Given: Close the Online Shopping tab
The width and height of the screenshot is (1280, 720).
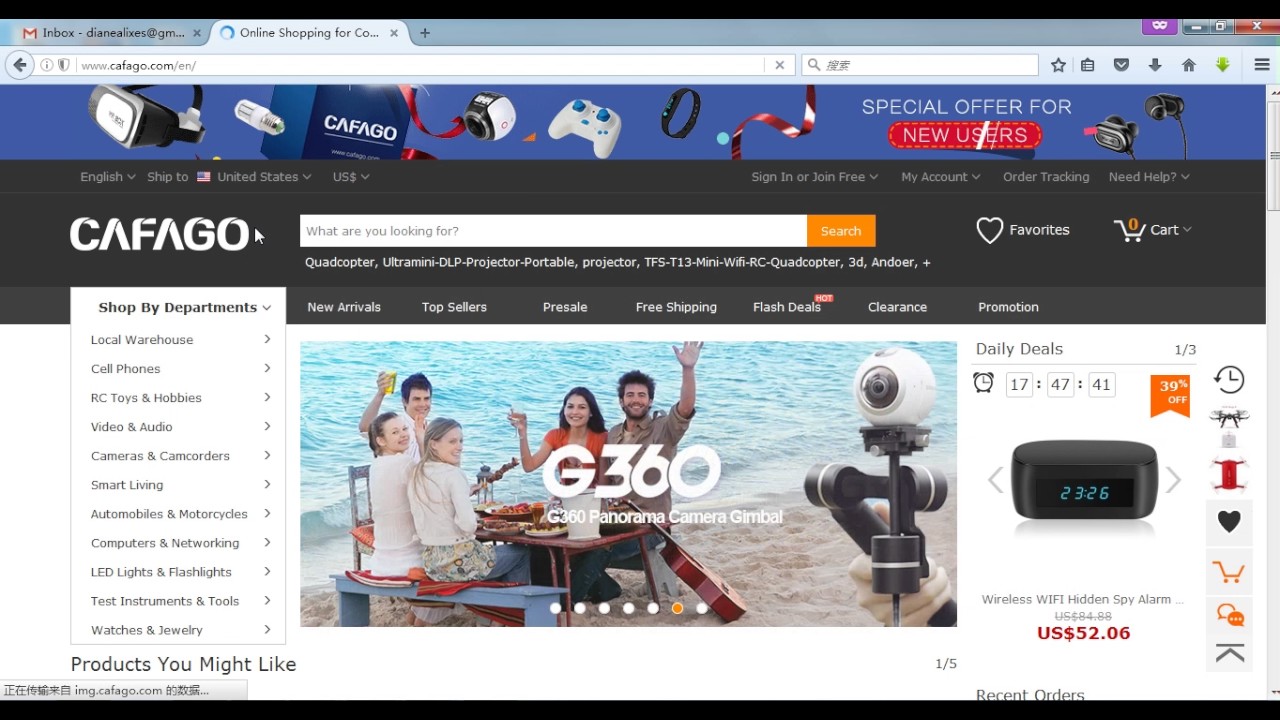Looking at the screenshot, I should coord(394,33).
